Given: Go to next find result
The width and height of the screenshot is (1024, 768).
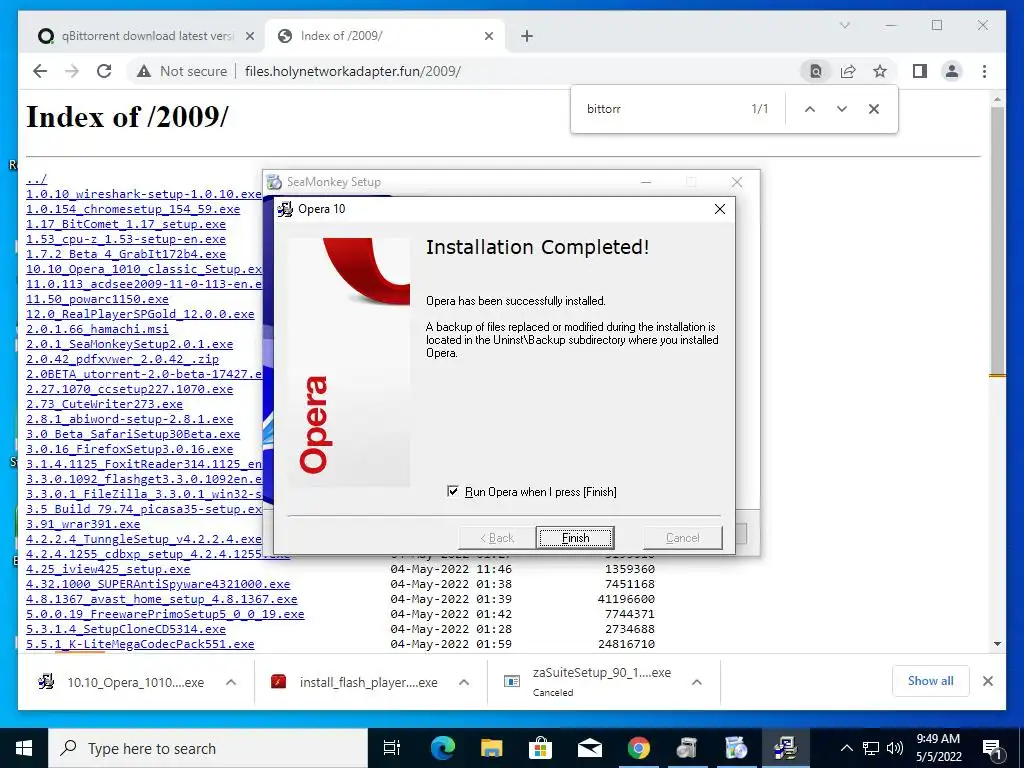Looking at the screenshot, I should (842, 109).
